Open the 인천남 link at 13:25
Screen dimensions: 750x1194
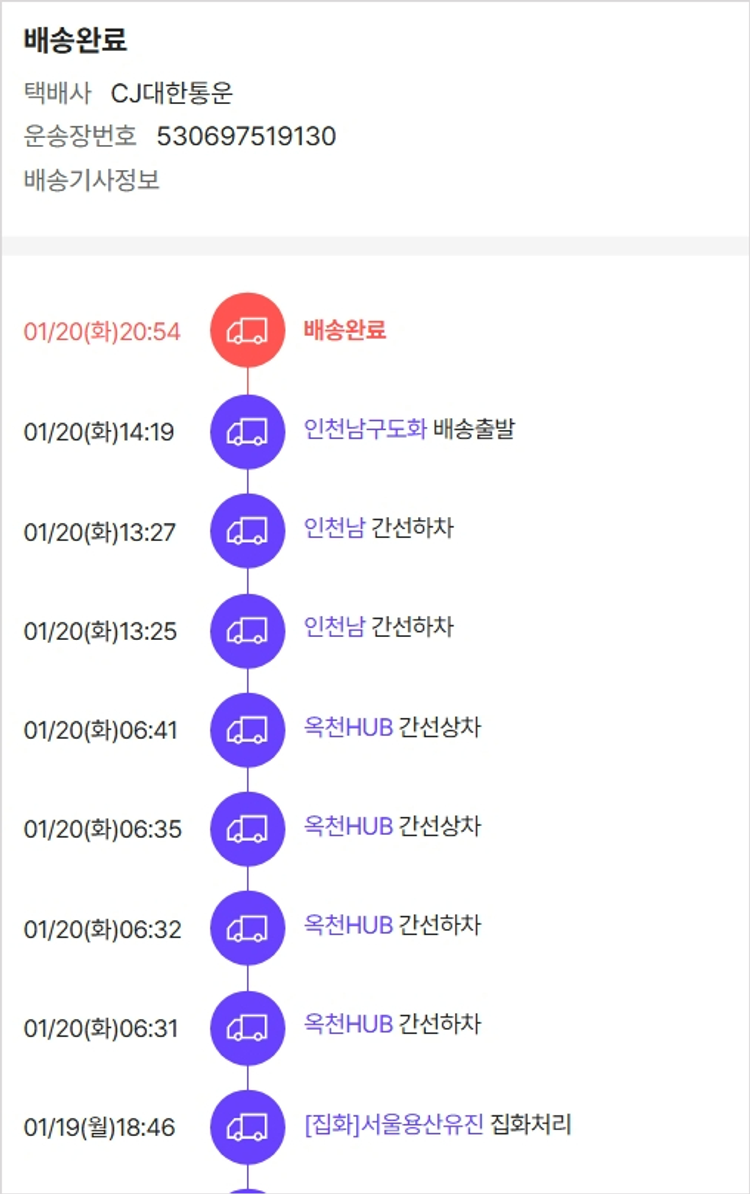(334, 627)
